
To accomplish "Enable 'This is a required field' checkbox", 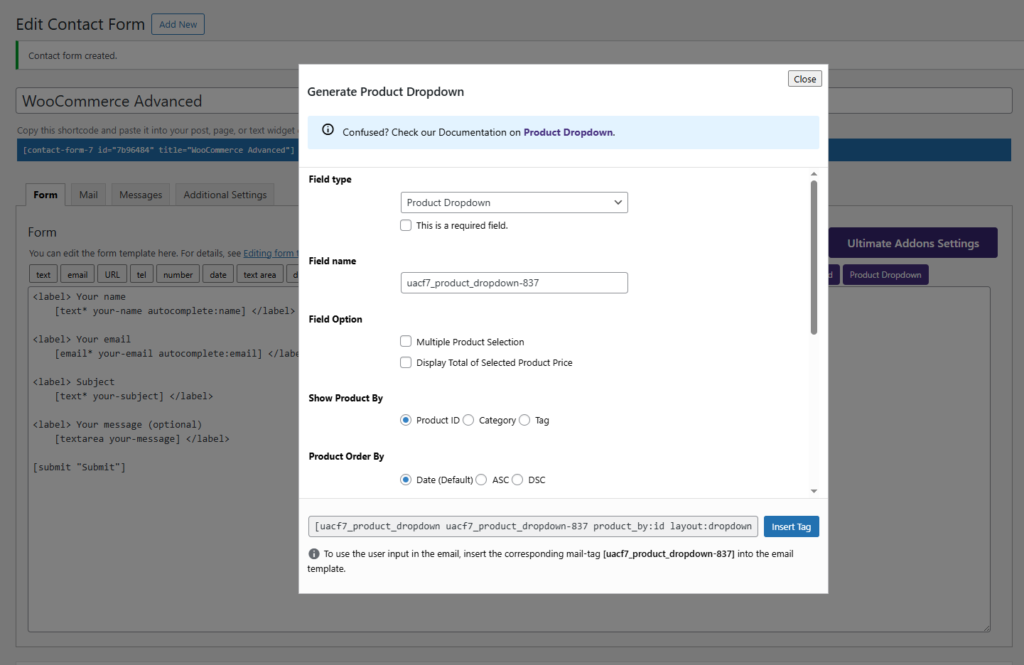I will 406,225.
